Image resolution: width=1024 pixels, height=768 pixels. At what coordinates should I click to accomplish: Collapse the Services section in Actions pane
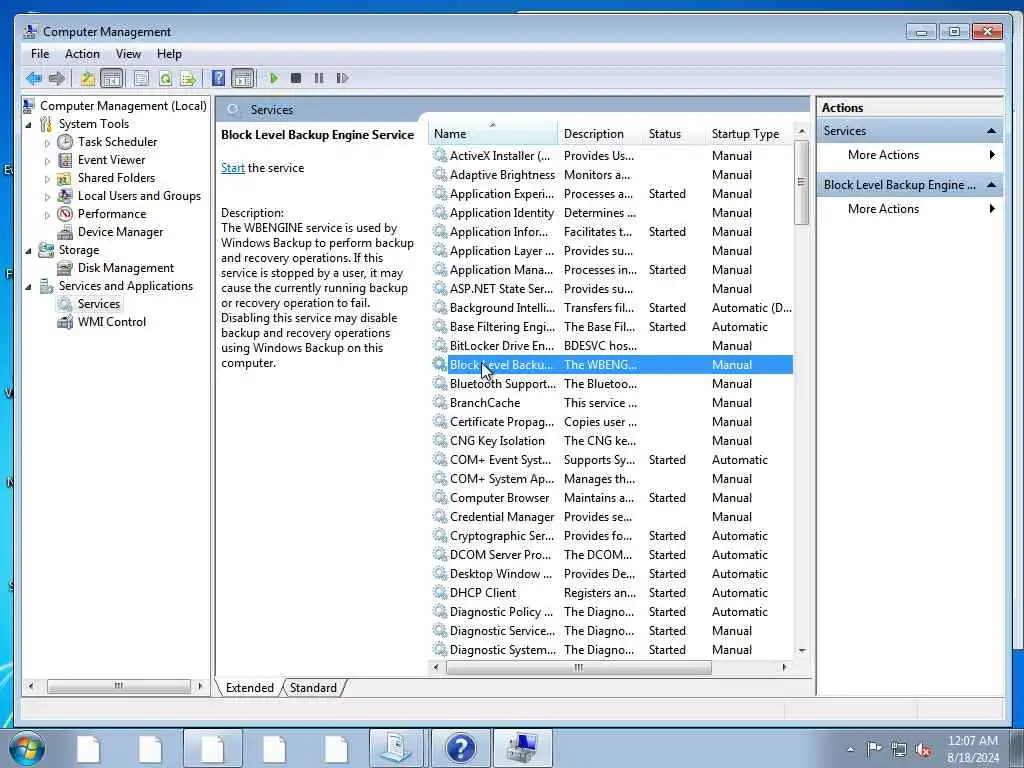[991, 131]
